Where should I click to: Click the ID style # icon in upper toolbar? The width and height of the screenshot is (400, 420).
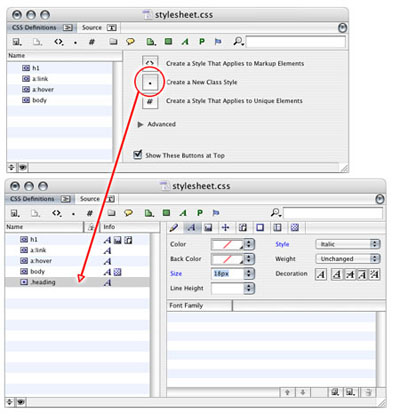point(92,42)
